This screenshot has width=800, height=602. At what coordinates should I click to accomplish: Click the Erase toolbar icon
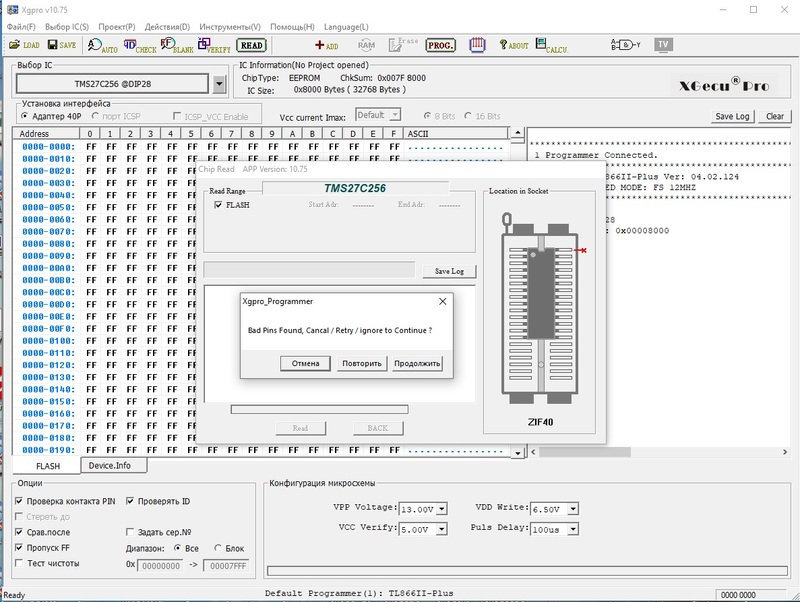403,45
